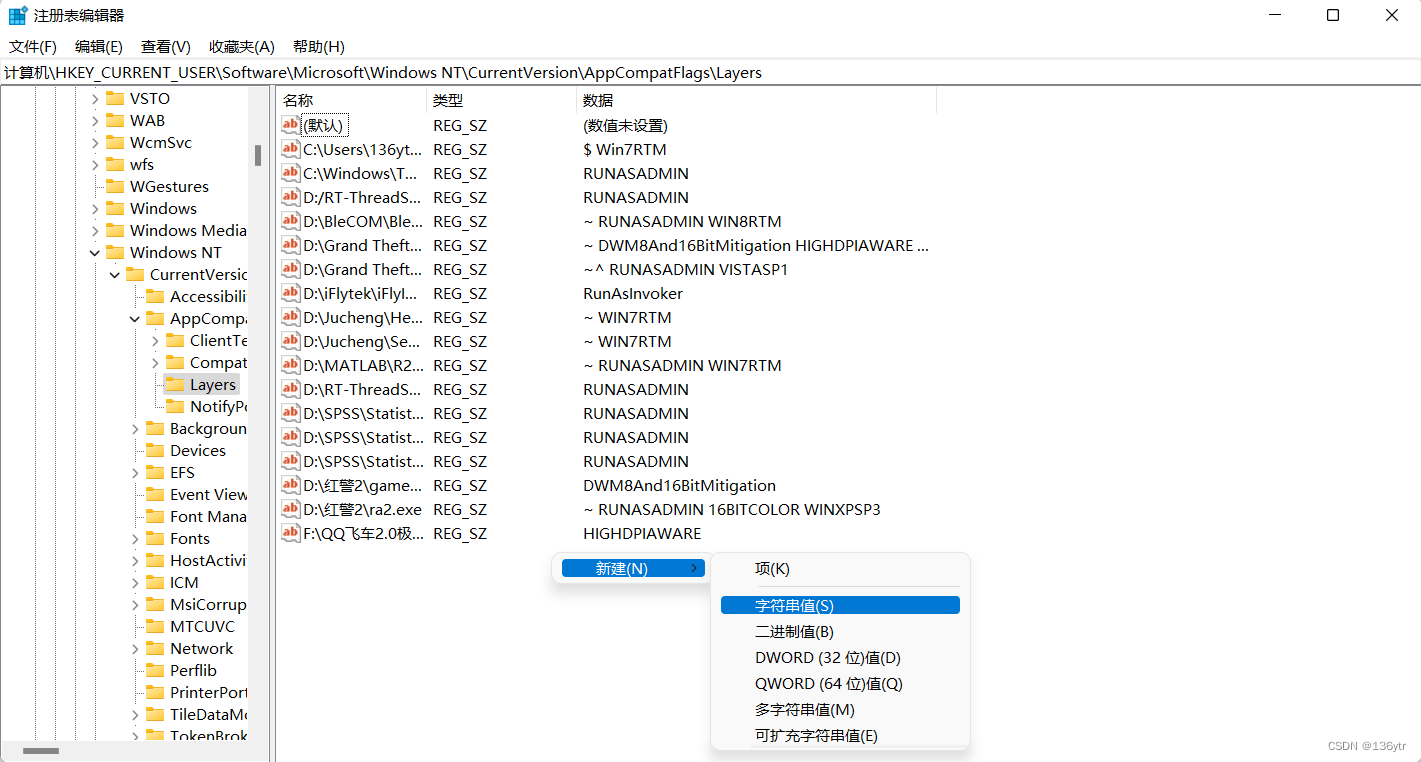1421x762 pixels.
Task: Expand the ClientTe subkey node
Action: click(x=155, y=340)
